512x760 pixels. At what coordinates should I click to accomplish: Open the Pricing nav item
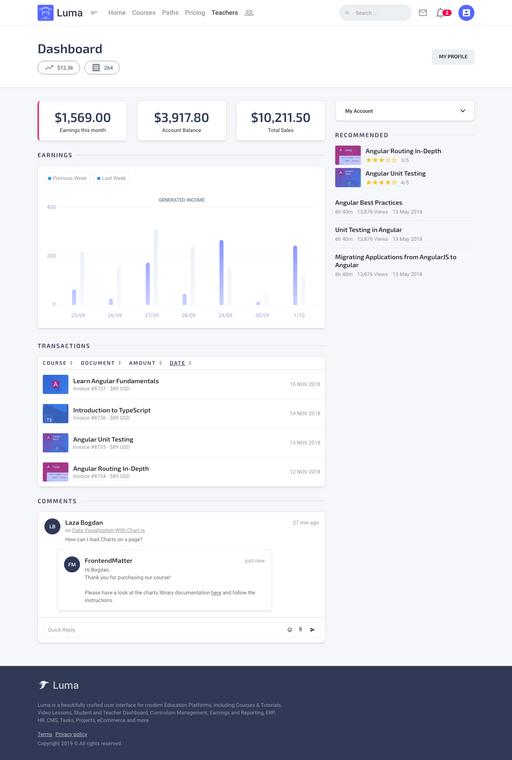tap(195, 13)
